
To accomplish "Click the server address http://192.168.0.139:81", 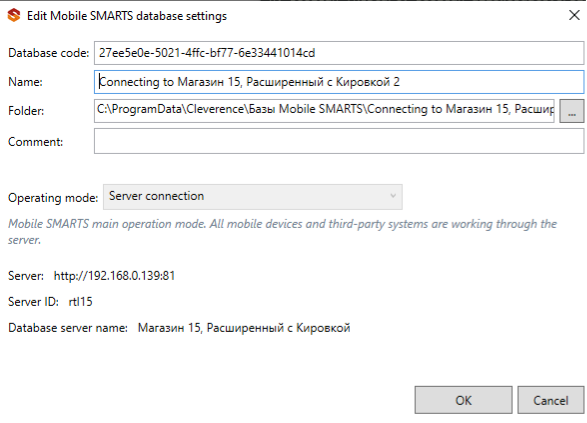I will pyautogui.click(x=114, y=276).
